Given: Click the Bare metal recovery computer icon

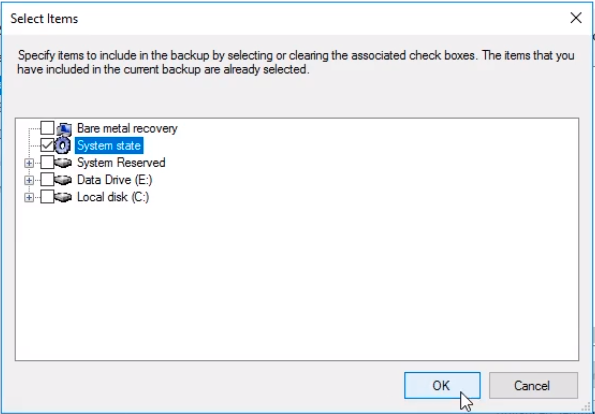Looking at the screenshot, I should click(x=64, y=129).
